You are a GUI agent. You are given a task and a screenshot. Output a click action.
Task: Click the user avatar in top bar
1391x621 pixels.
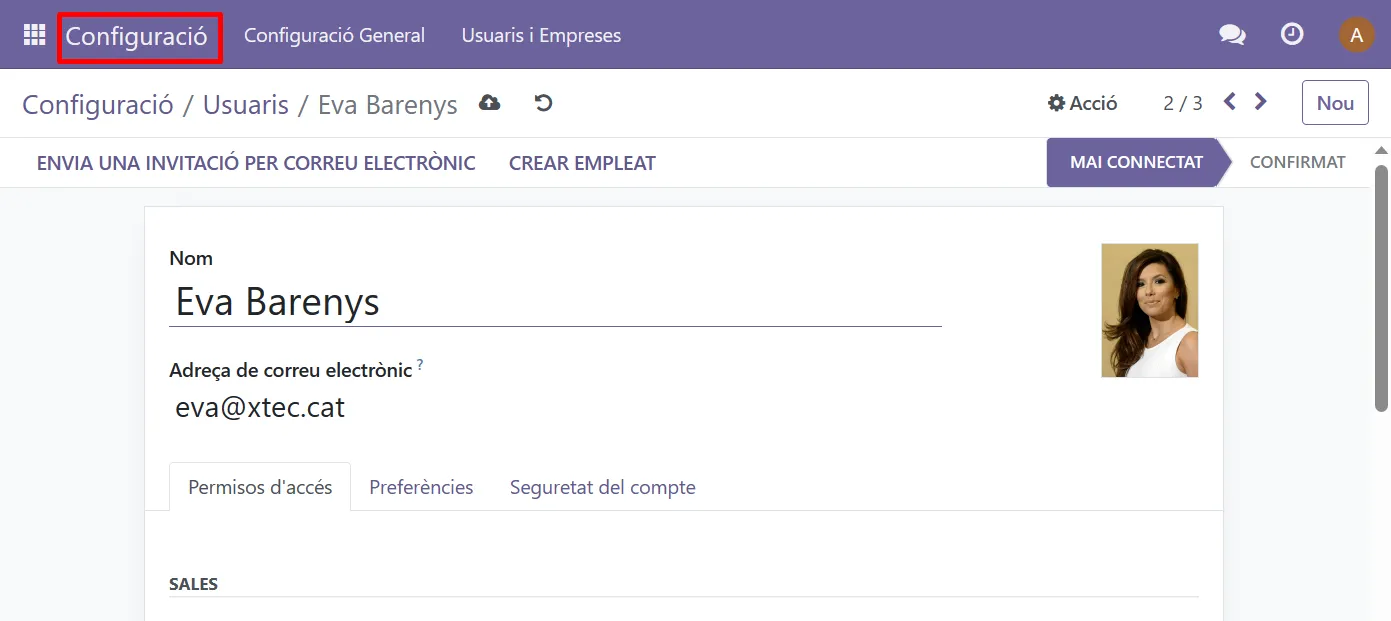(x=1356, y=35)
